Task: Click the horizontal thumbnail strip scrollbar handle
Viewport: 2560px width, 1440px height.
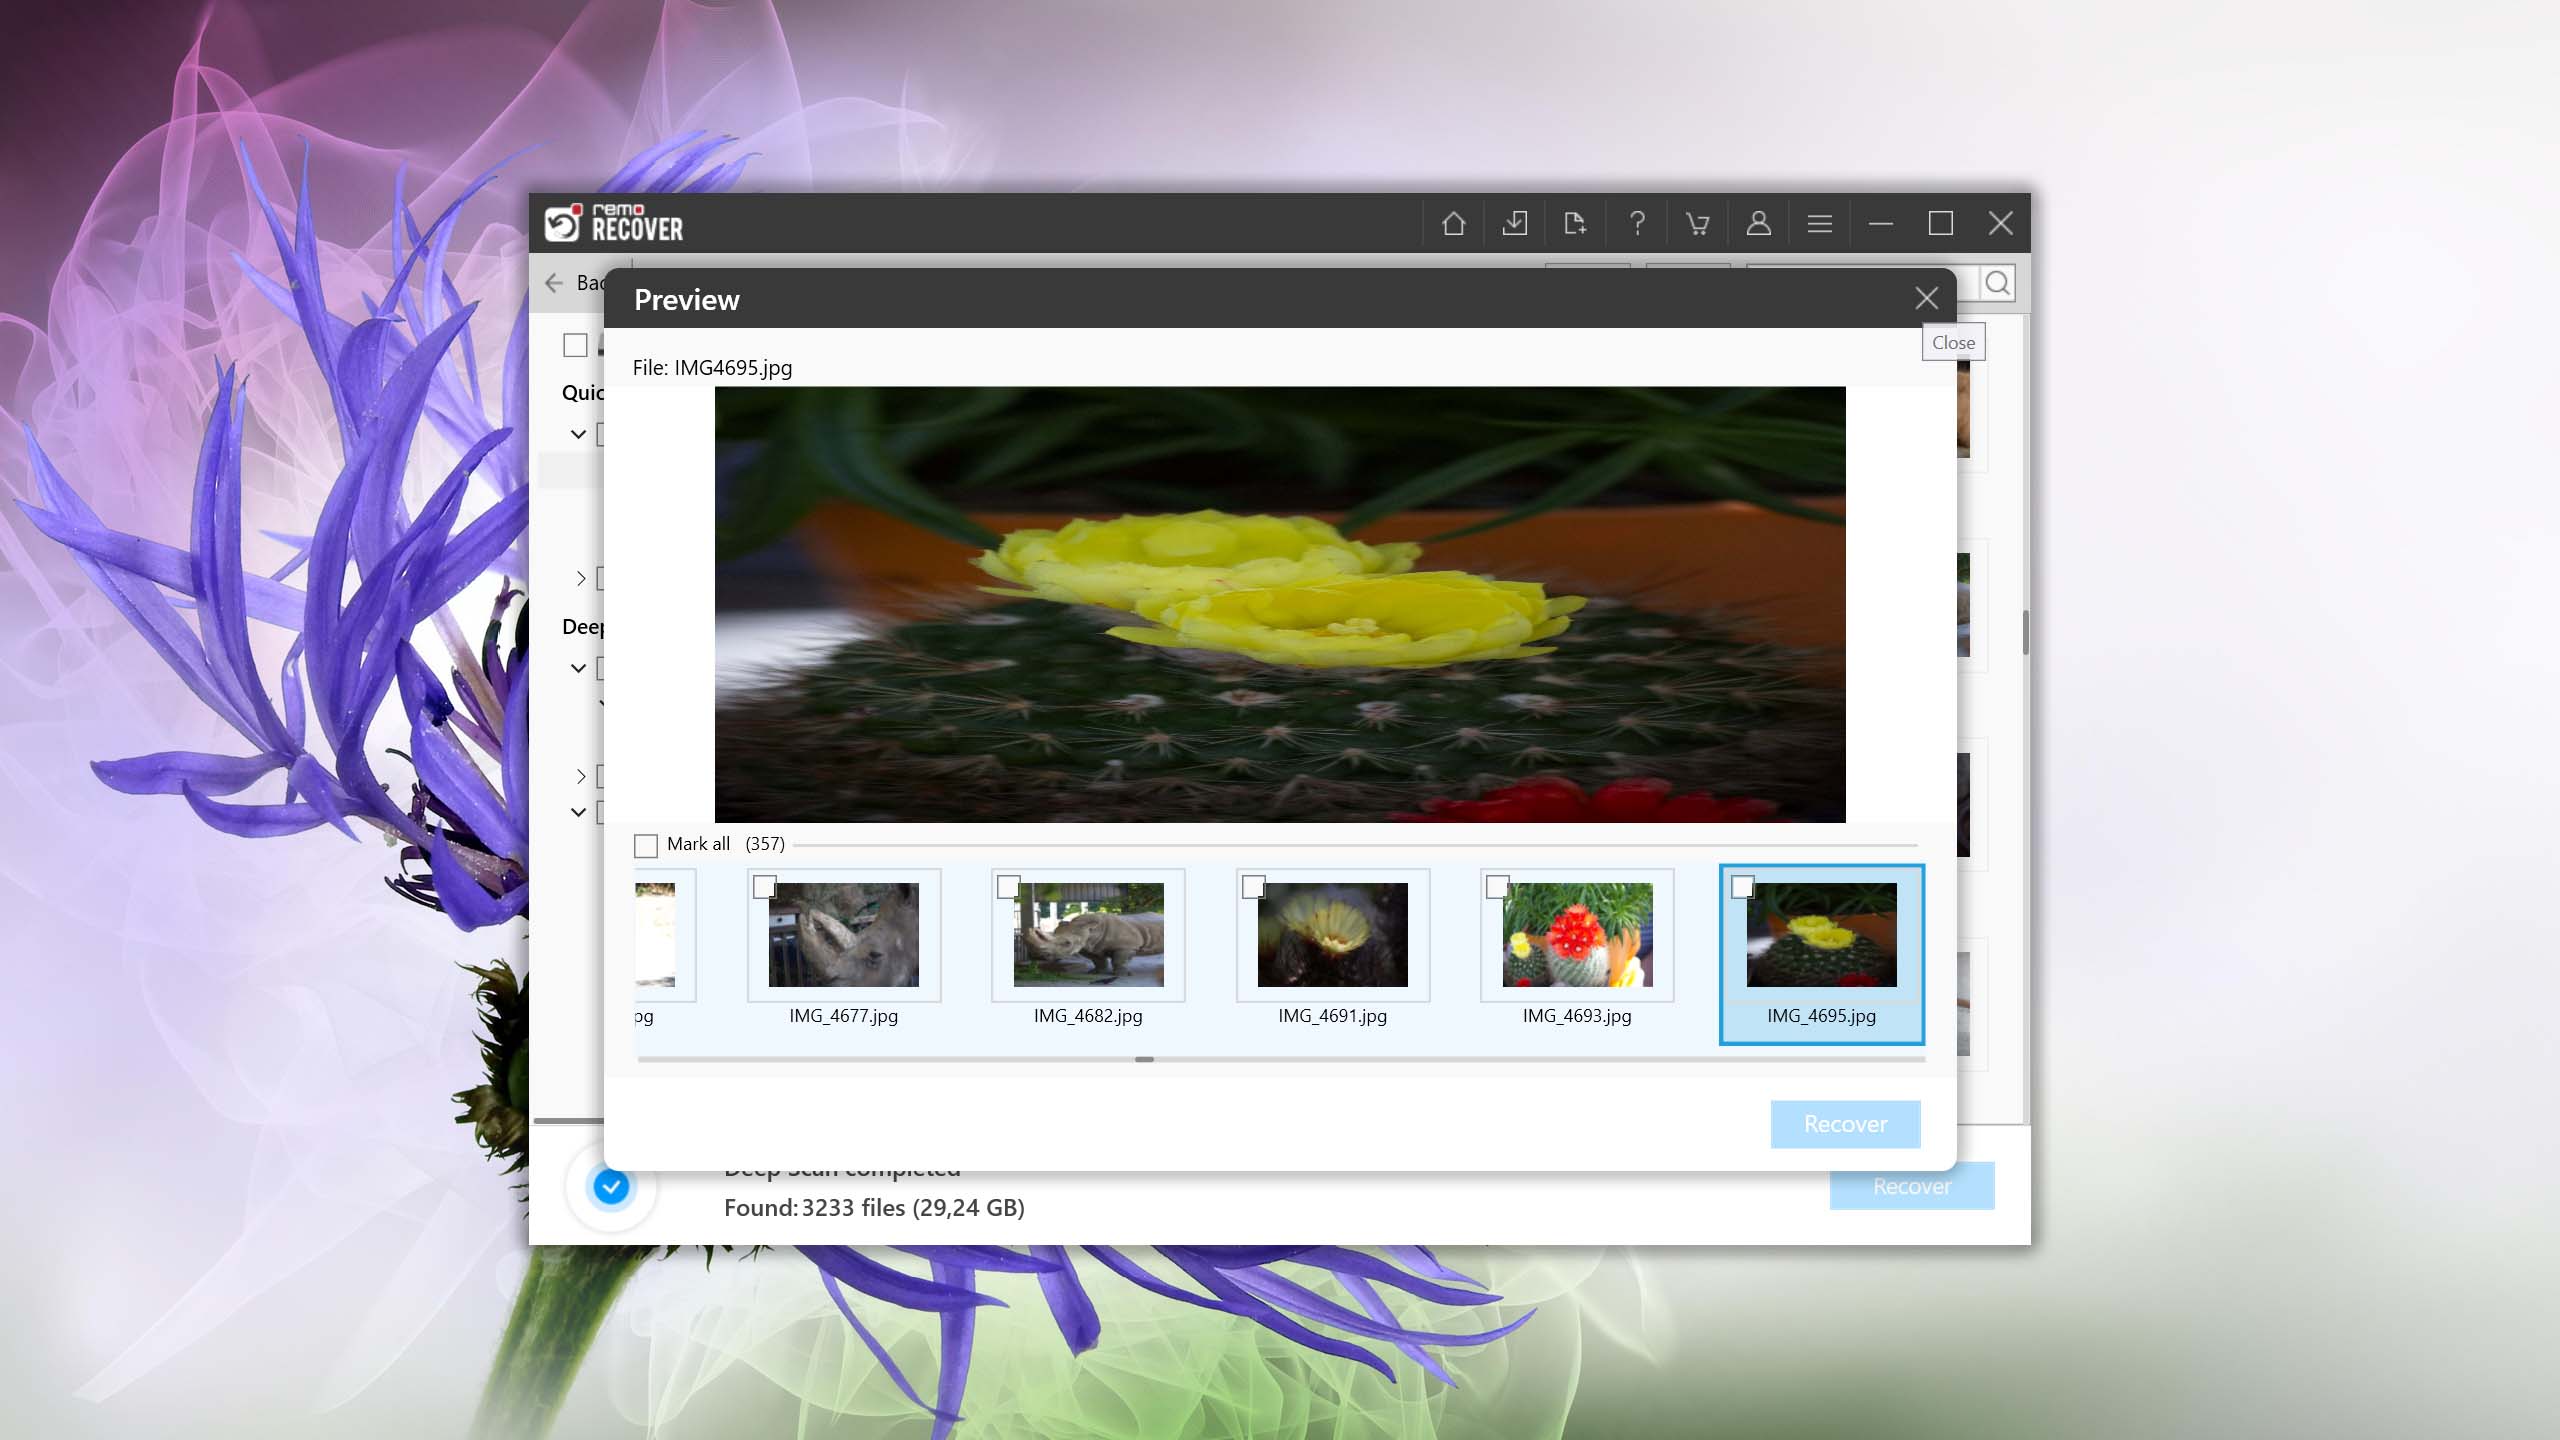Action: pyautogui.click(x=1145, y=1059)
